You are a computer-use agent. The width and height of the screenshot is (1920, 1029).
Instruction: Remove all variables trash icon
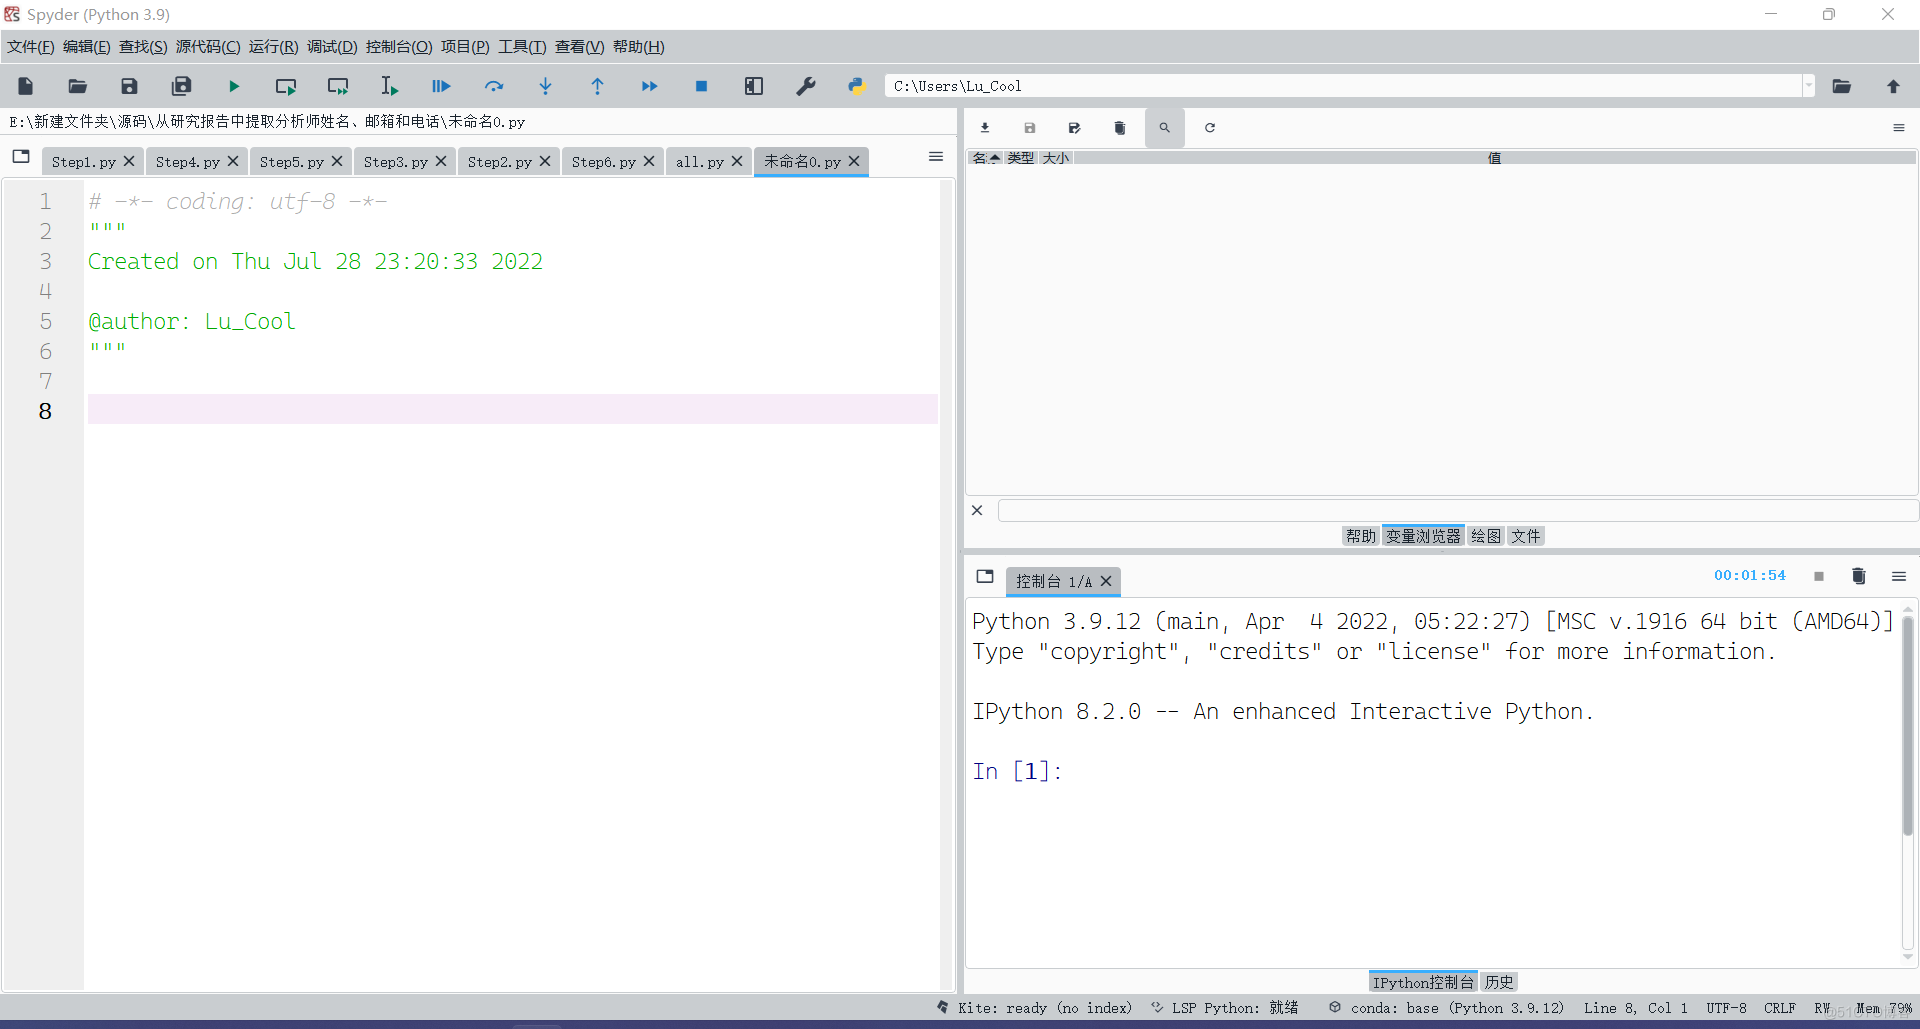click(1120, 128)
